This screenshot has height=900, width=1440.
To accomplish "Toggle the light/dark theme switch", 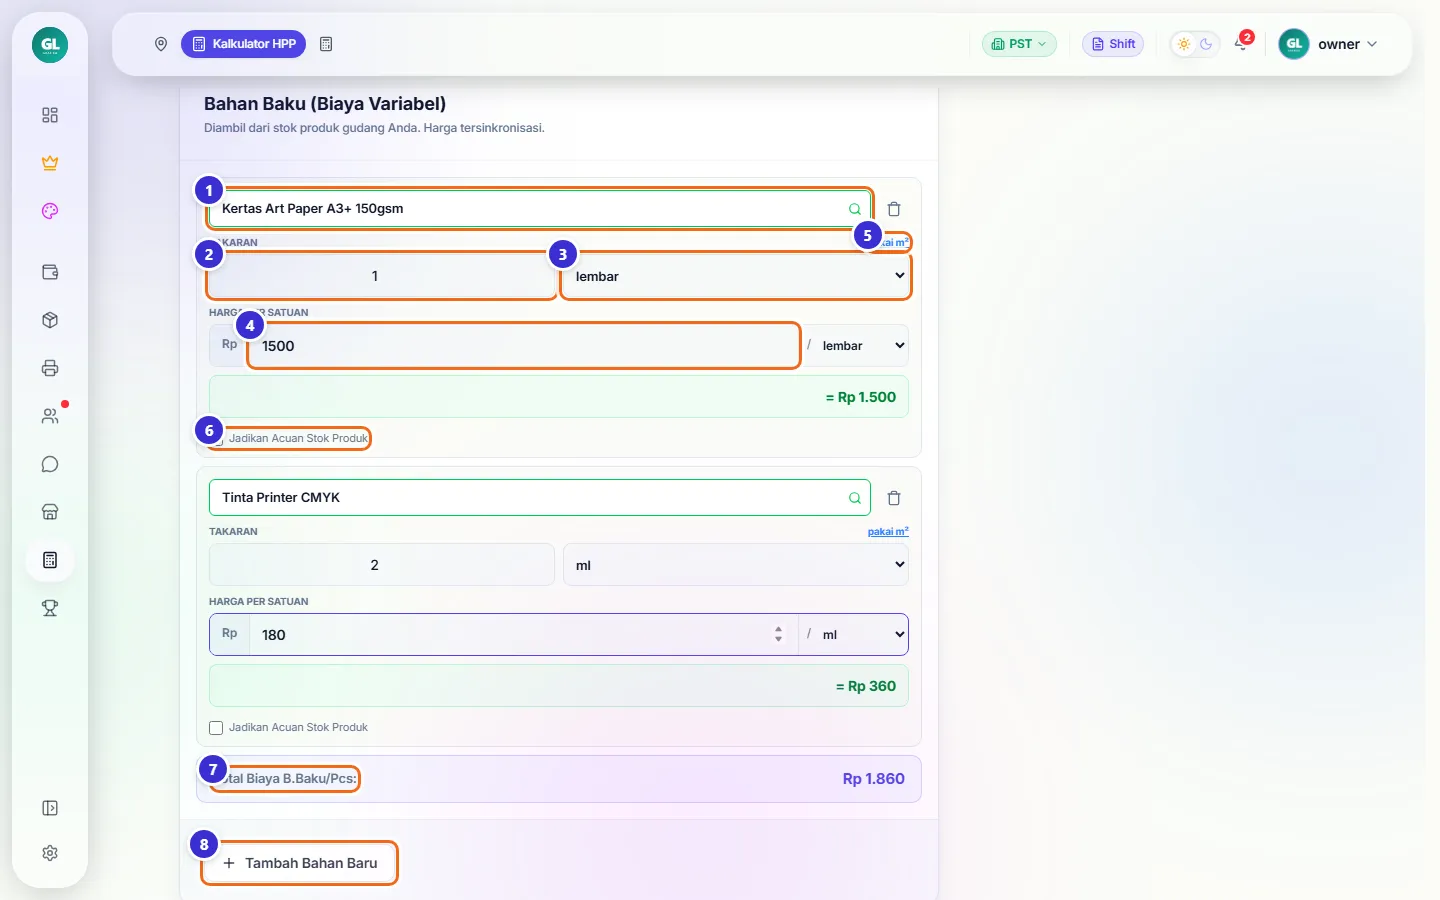I will pos(1195,44).
